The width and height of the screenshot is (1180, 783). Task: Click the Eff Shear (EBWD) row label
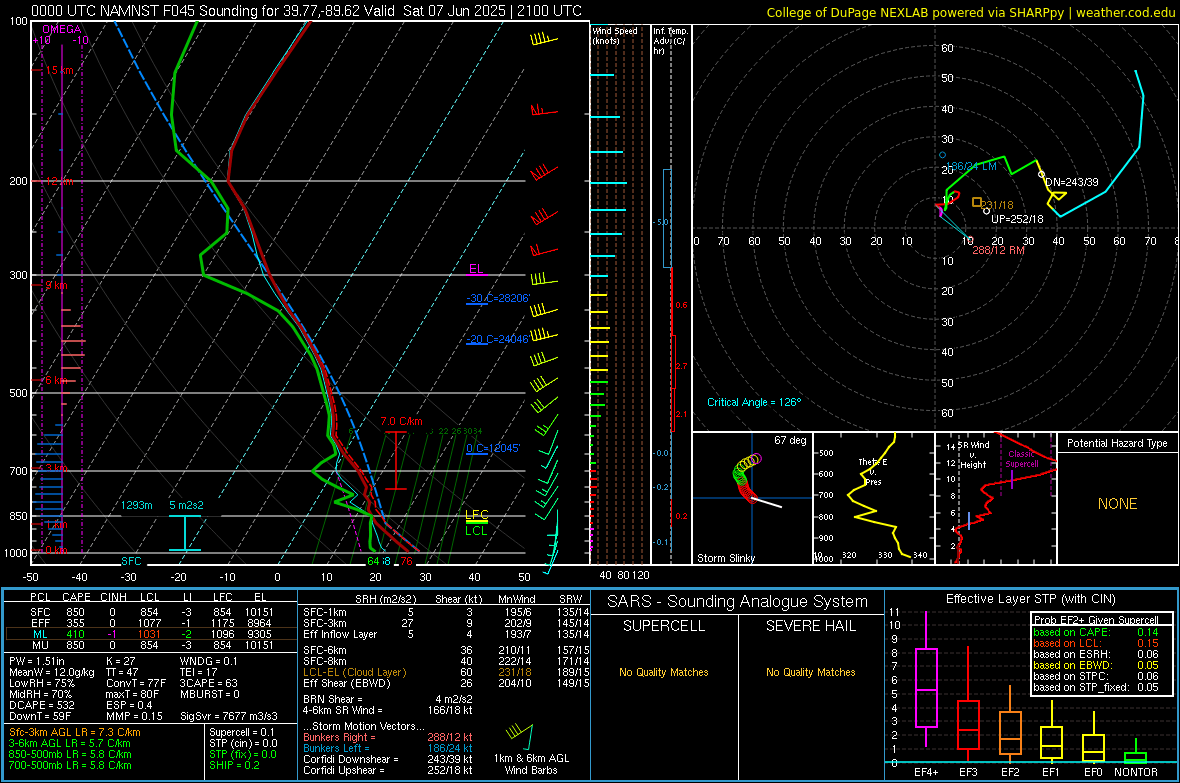(x=347, y=684)
